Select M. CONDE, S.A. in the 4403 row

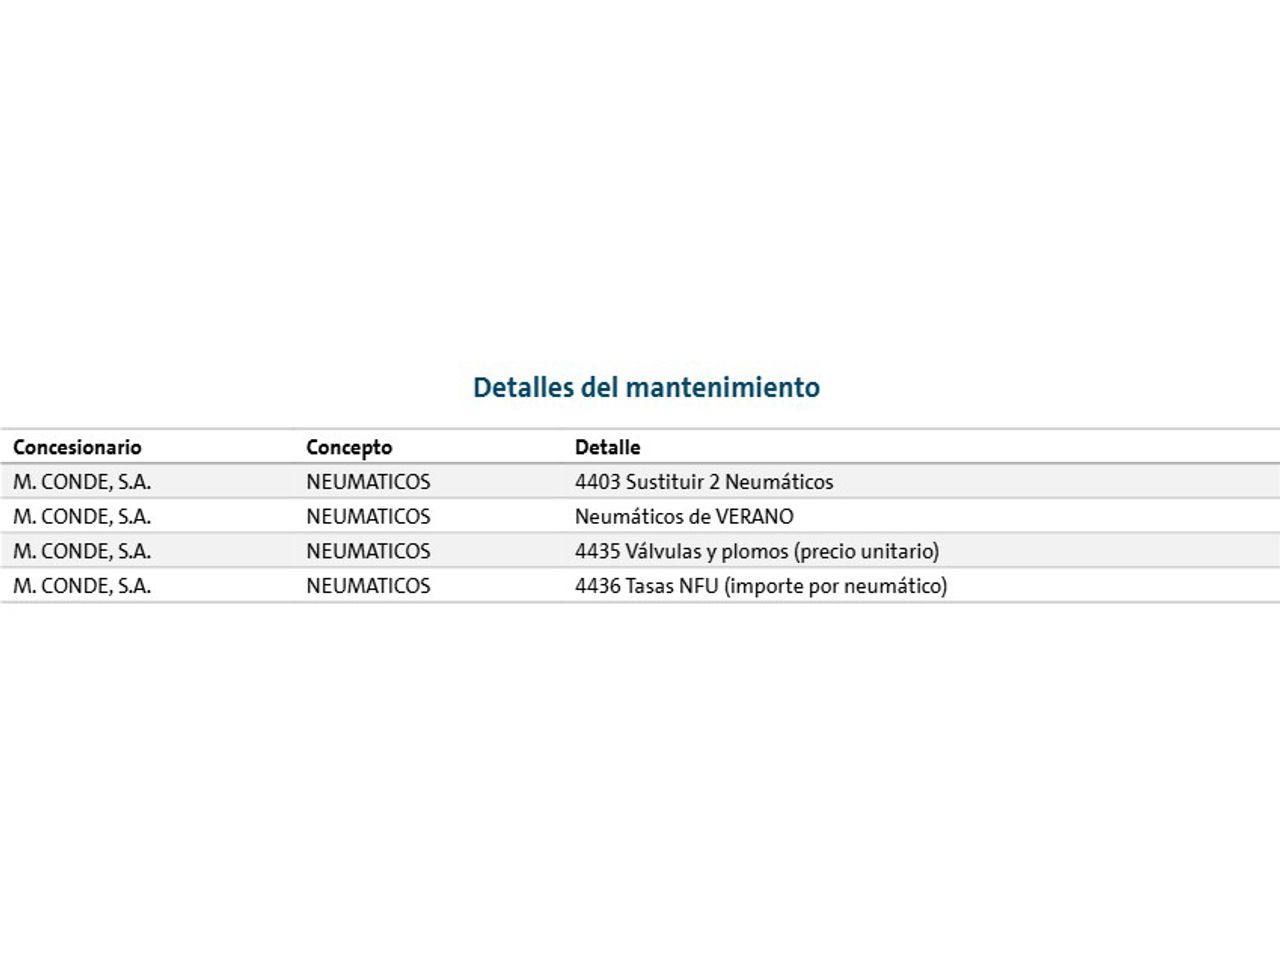[x=82, y=482]
